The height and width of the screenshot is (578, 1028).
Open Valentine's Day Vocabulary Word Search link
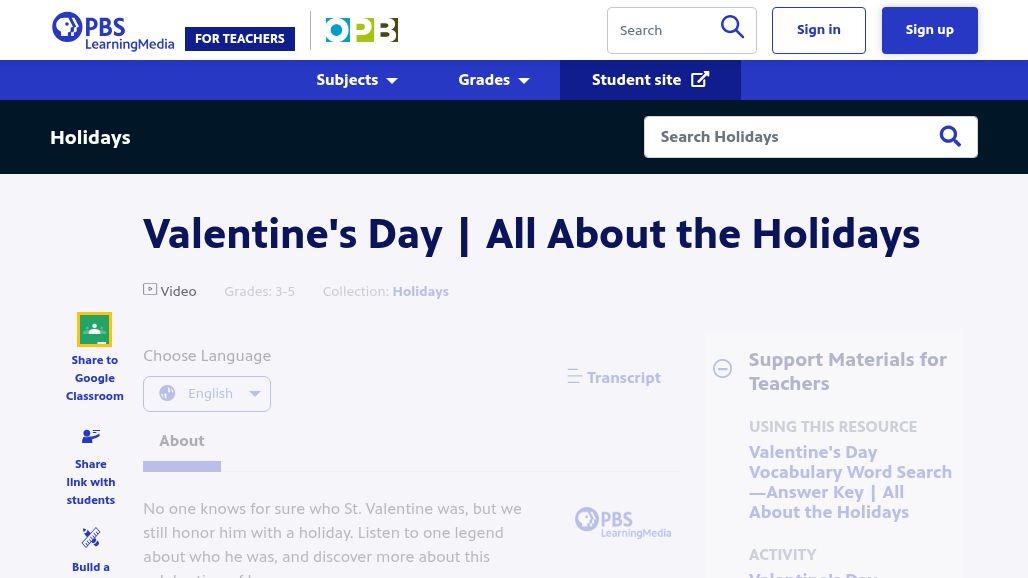point(850,482)
